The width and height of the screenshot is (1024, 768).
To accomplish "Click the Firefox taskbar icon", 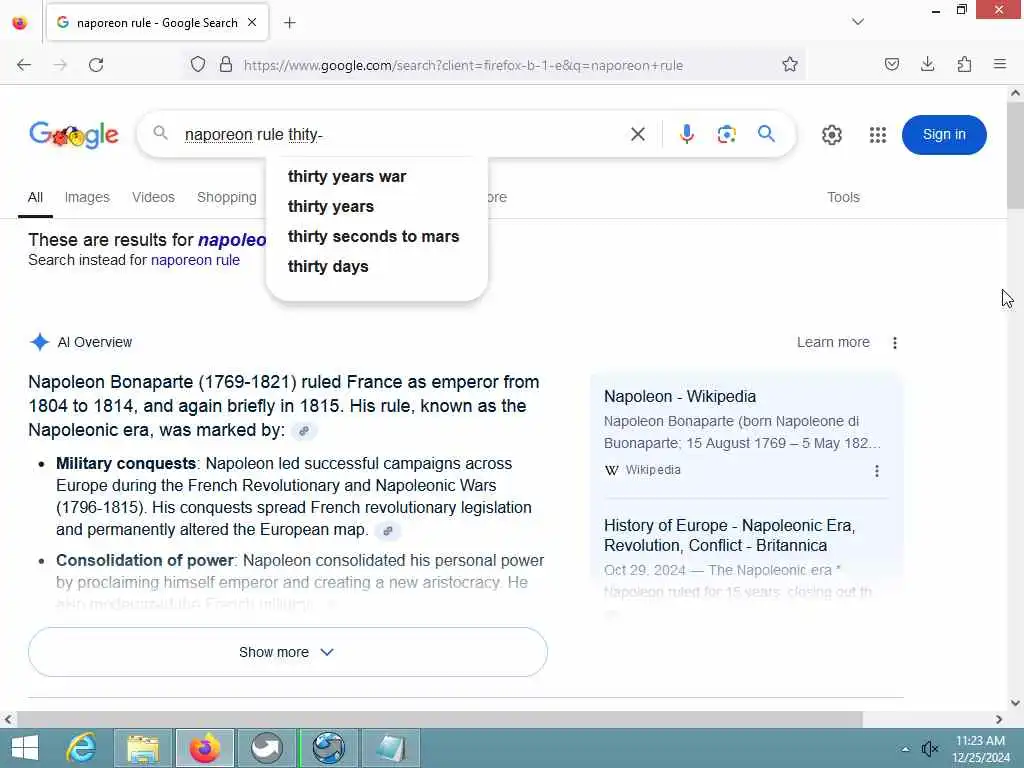I will point(204,748).
